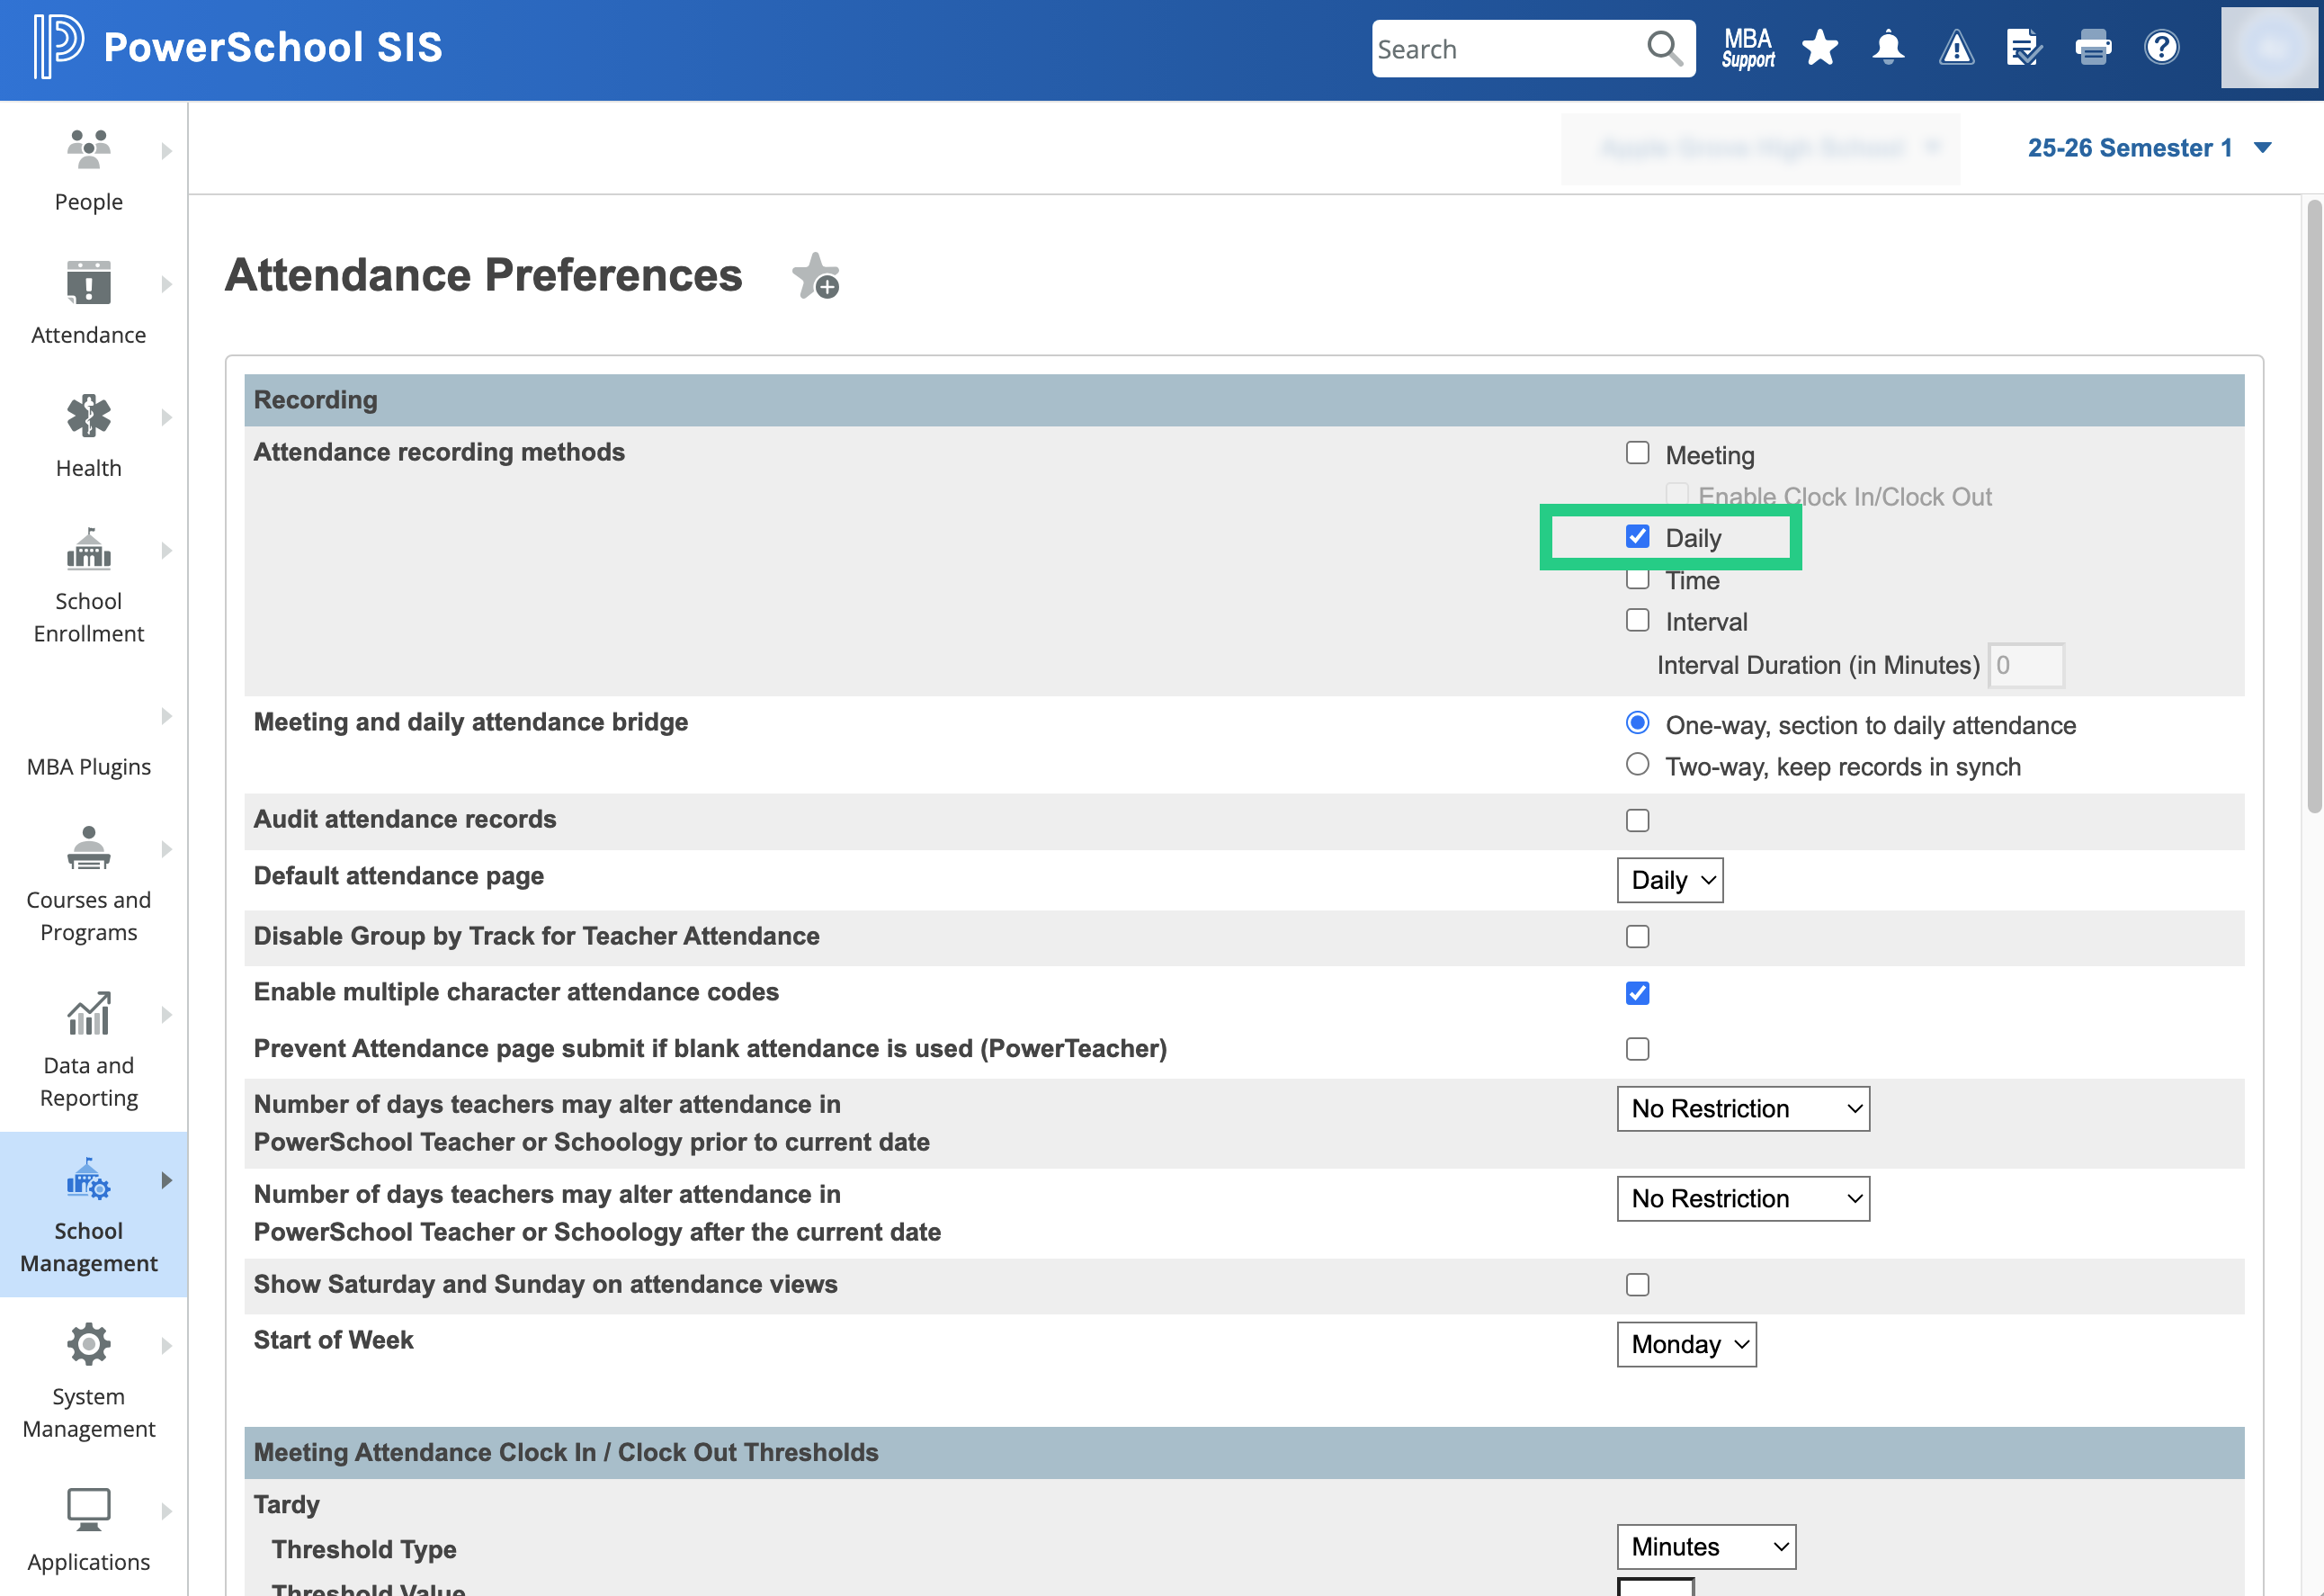This screenshot has width=2324, height=1596.
Task: Click the report queue document icon
Action: click(x=2023, y=47)
